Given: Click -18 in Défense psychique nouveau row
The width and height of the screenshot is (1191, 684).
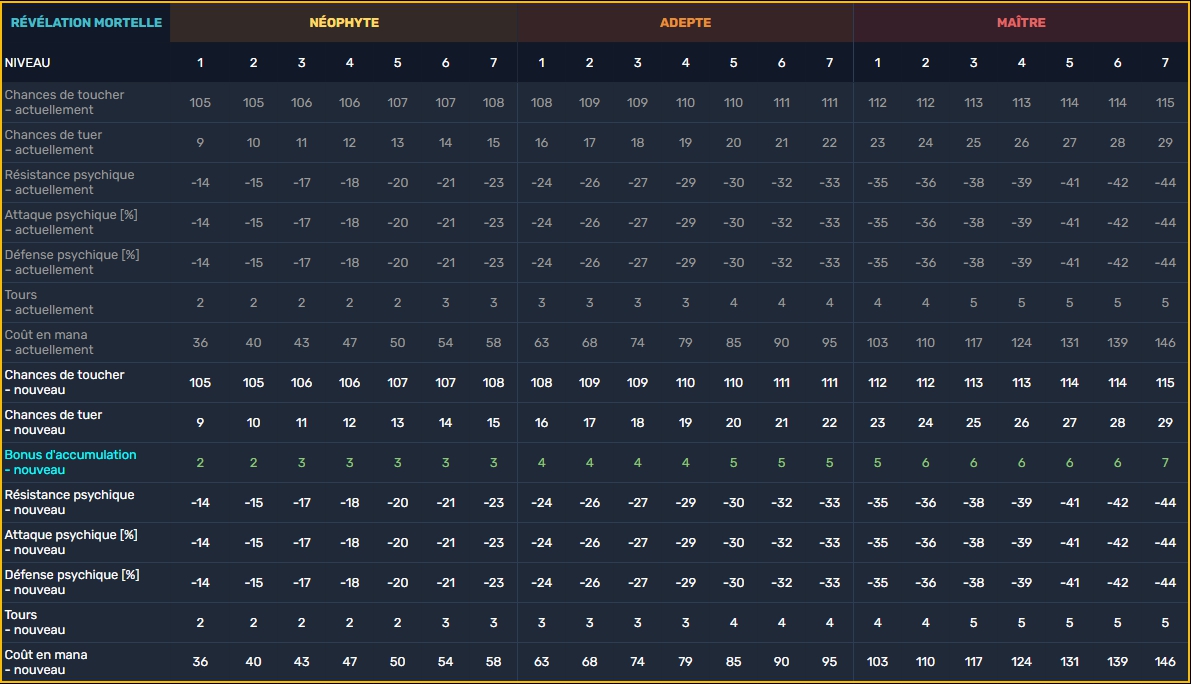Looking at the screenshot, I should tap(349, 583).
